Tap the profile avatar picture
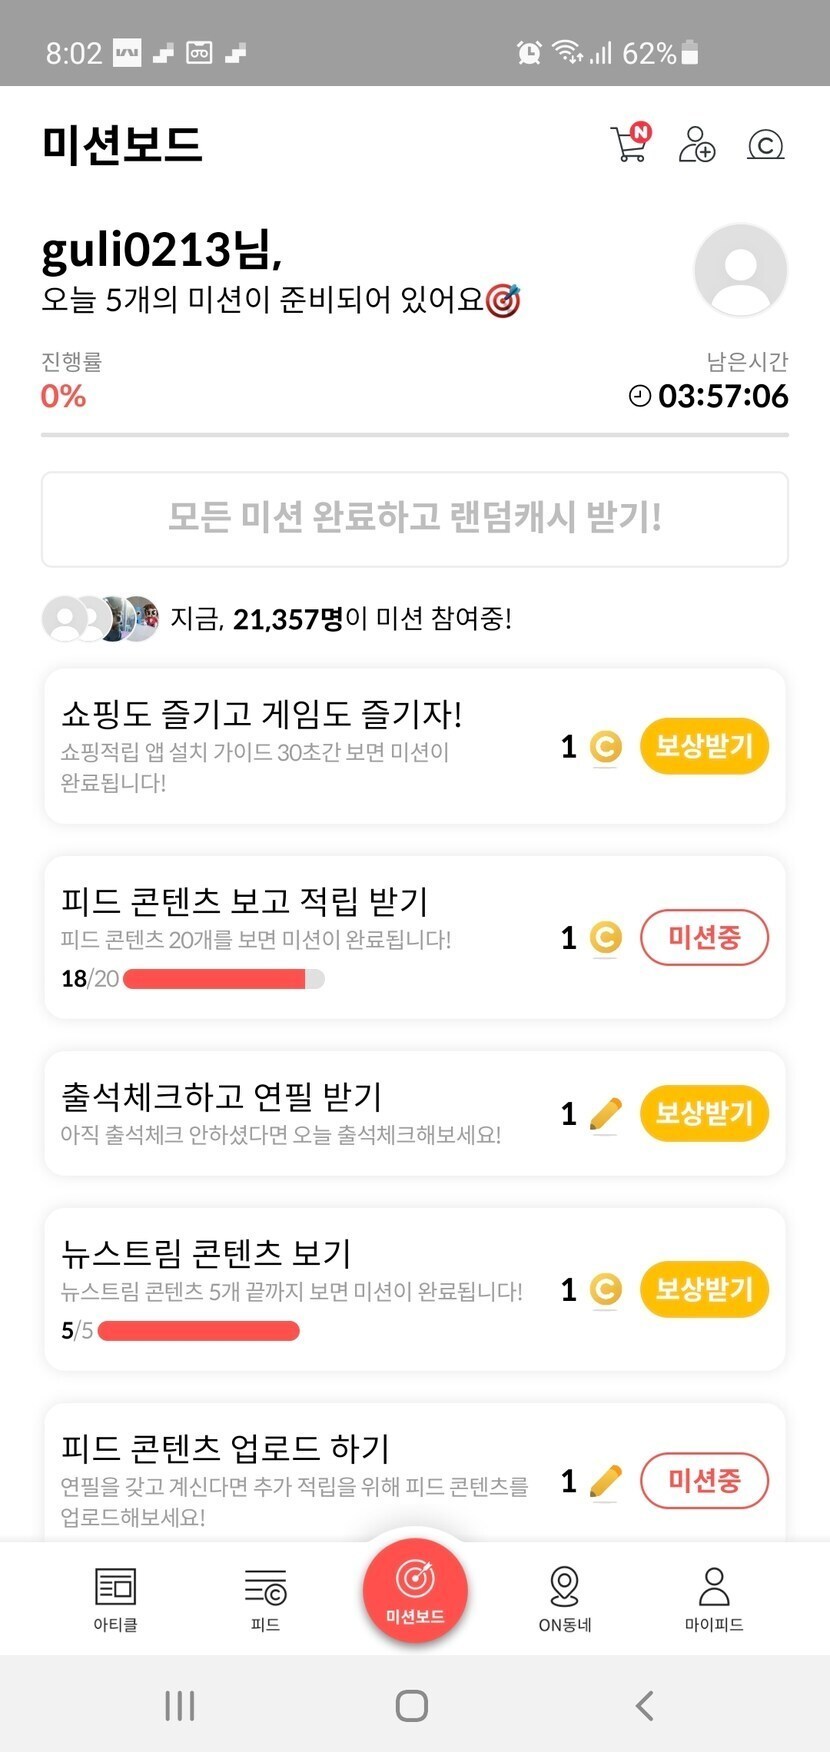Image resolution: width=830 pixels, height=1752 pixels. (x=740, y=270)
